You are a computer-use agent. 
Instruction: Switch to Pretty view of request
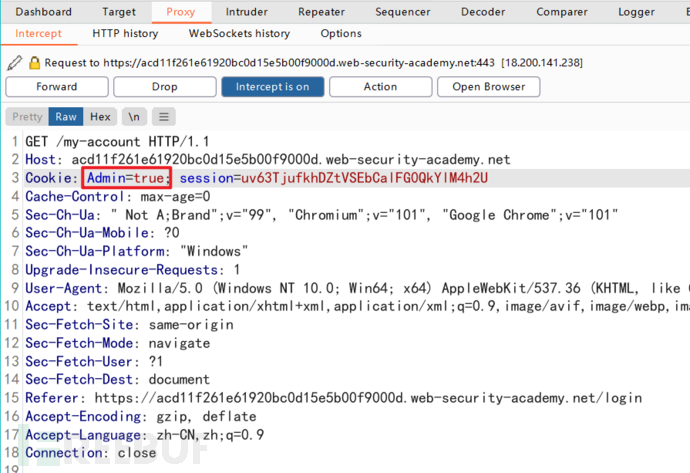[x=27, y=117]
